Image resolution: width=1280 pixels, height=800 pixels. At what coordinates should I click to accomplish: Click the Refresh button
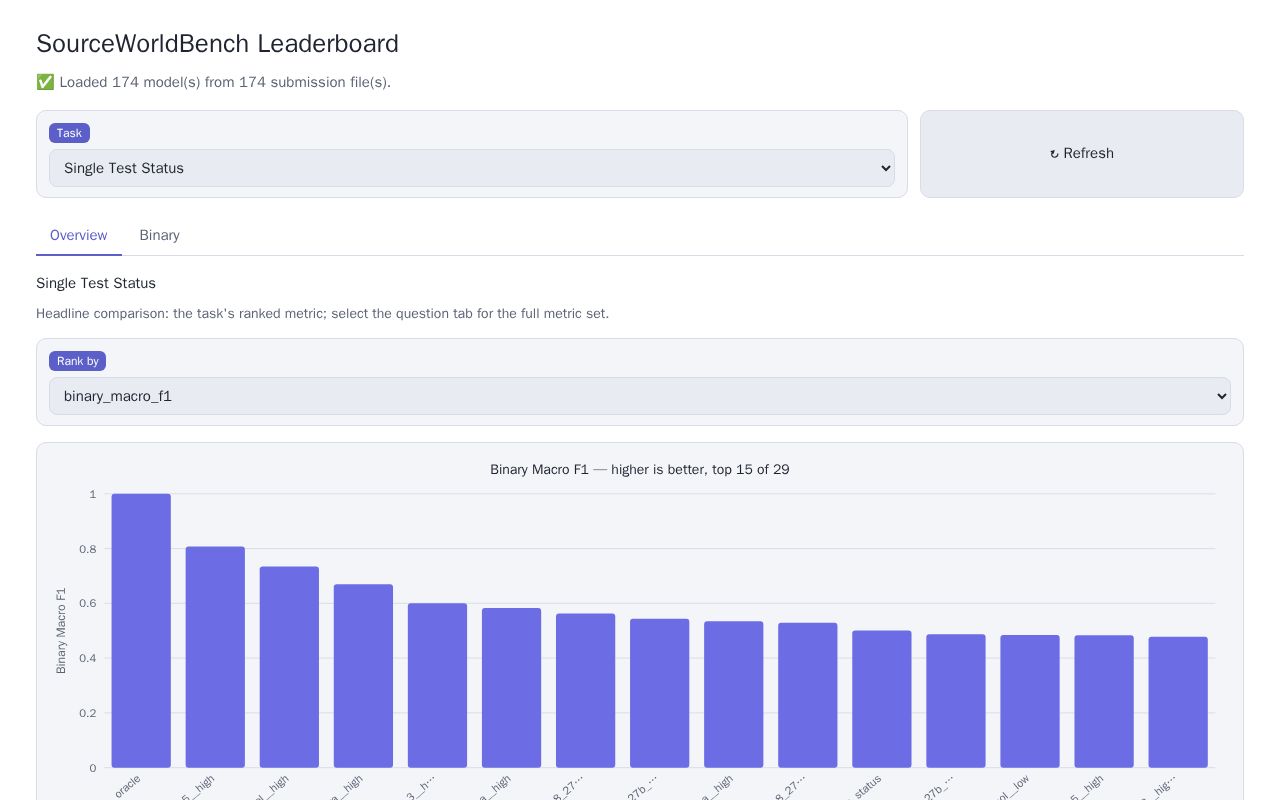point(1082,154)
